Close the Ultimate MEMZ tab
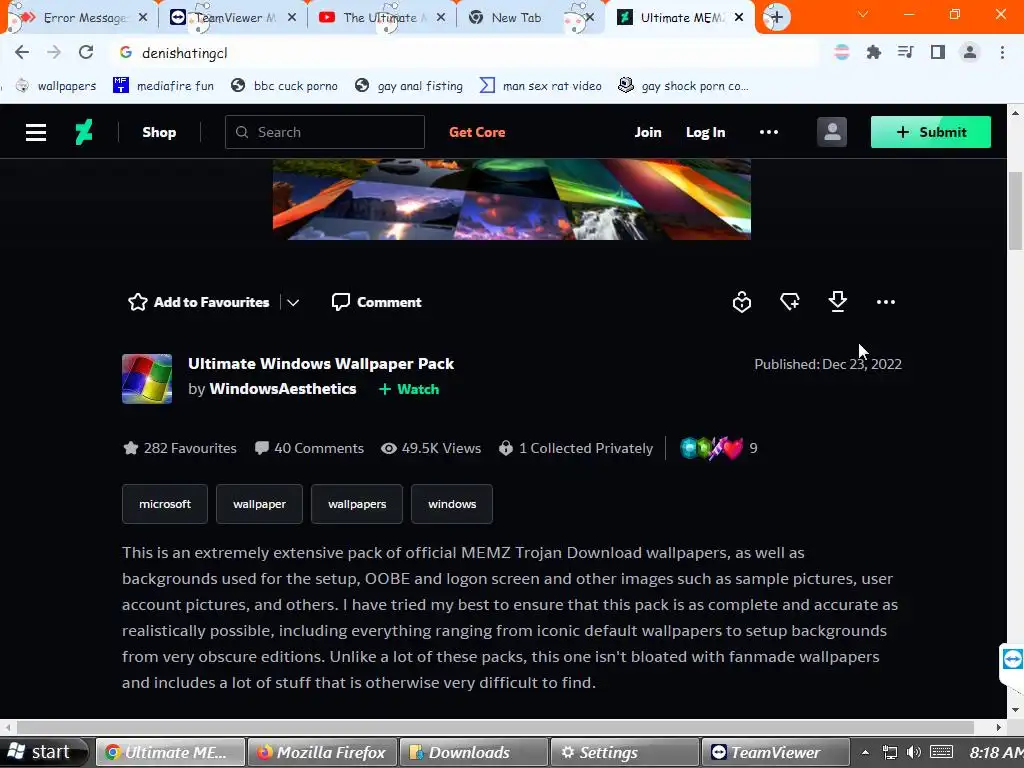 point(739,18)
